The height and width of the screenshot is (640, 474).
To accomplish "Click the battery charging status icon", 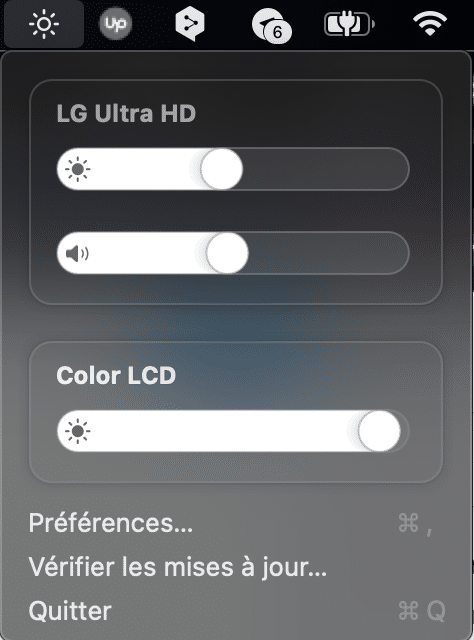I will pos(349,24).
